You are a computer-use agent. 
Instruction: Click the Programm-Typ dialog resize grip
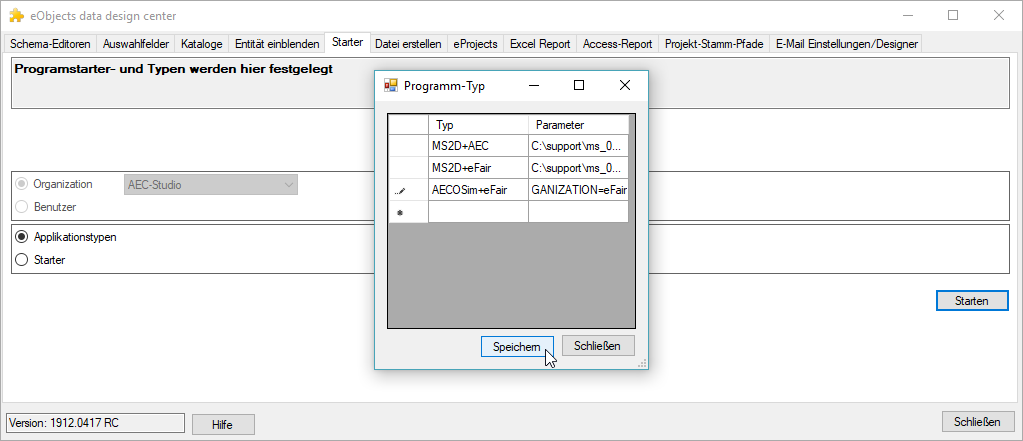pos(642,363)
